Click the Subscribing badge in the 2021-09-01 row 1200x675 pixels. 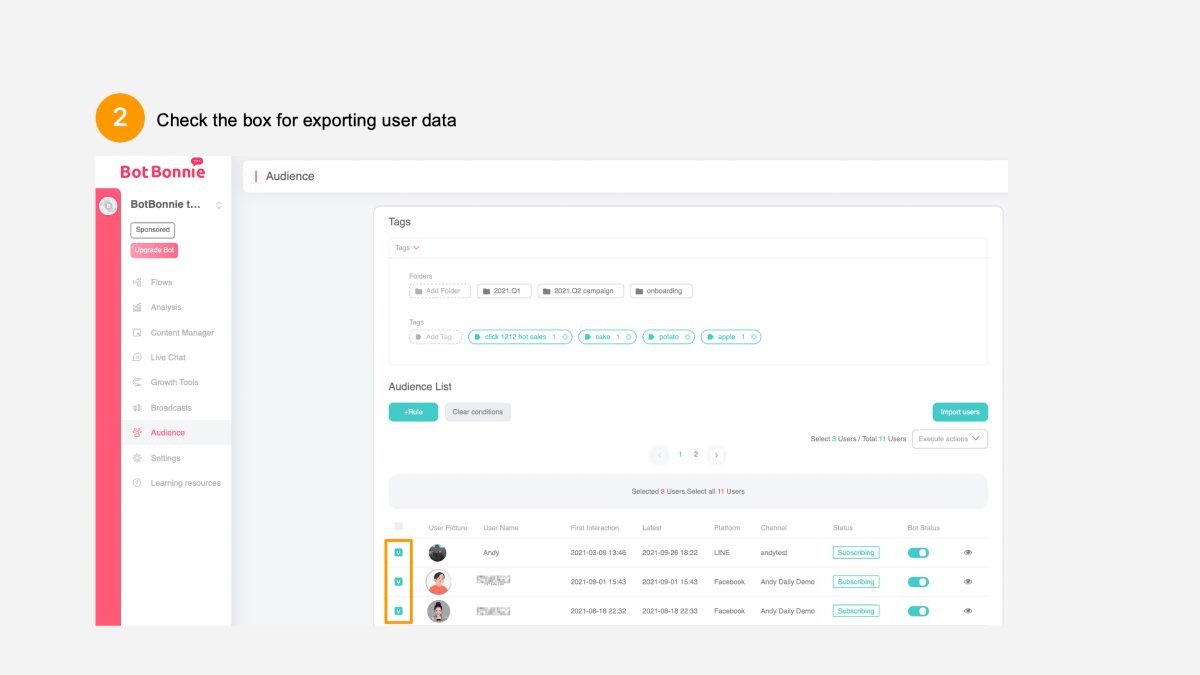[x=856, y=581]
